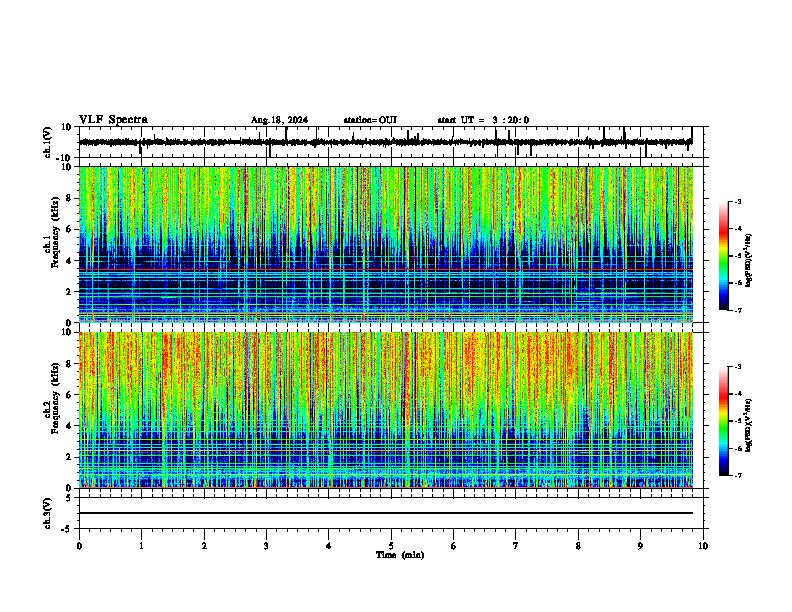Click the "-3" tick on ch.2 color bar
Image resolution: width=792 pixels, height=612 pixels.
pyautogui.click(x=738, y=367)
